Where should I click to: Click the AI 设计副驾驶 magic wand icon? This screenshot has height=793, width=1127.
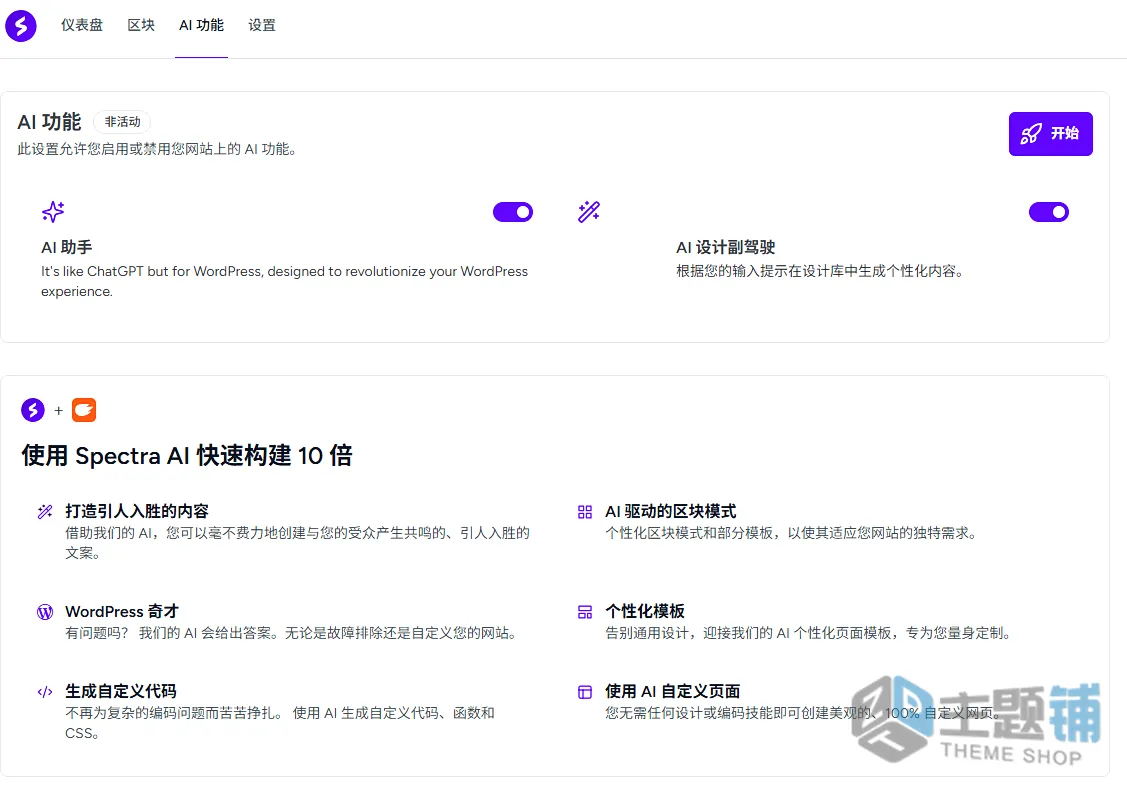point(589,212)
